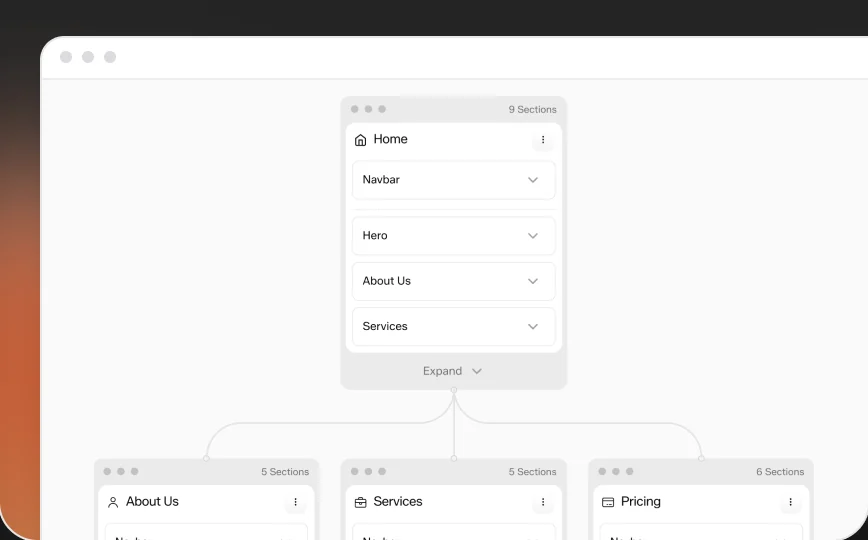The width and height of the screenshot is (868, 540).
Task: Open the About Us card three-dot menu
Action: tap(296, 502)
